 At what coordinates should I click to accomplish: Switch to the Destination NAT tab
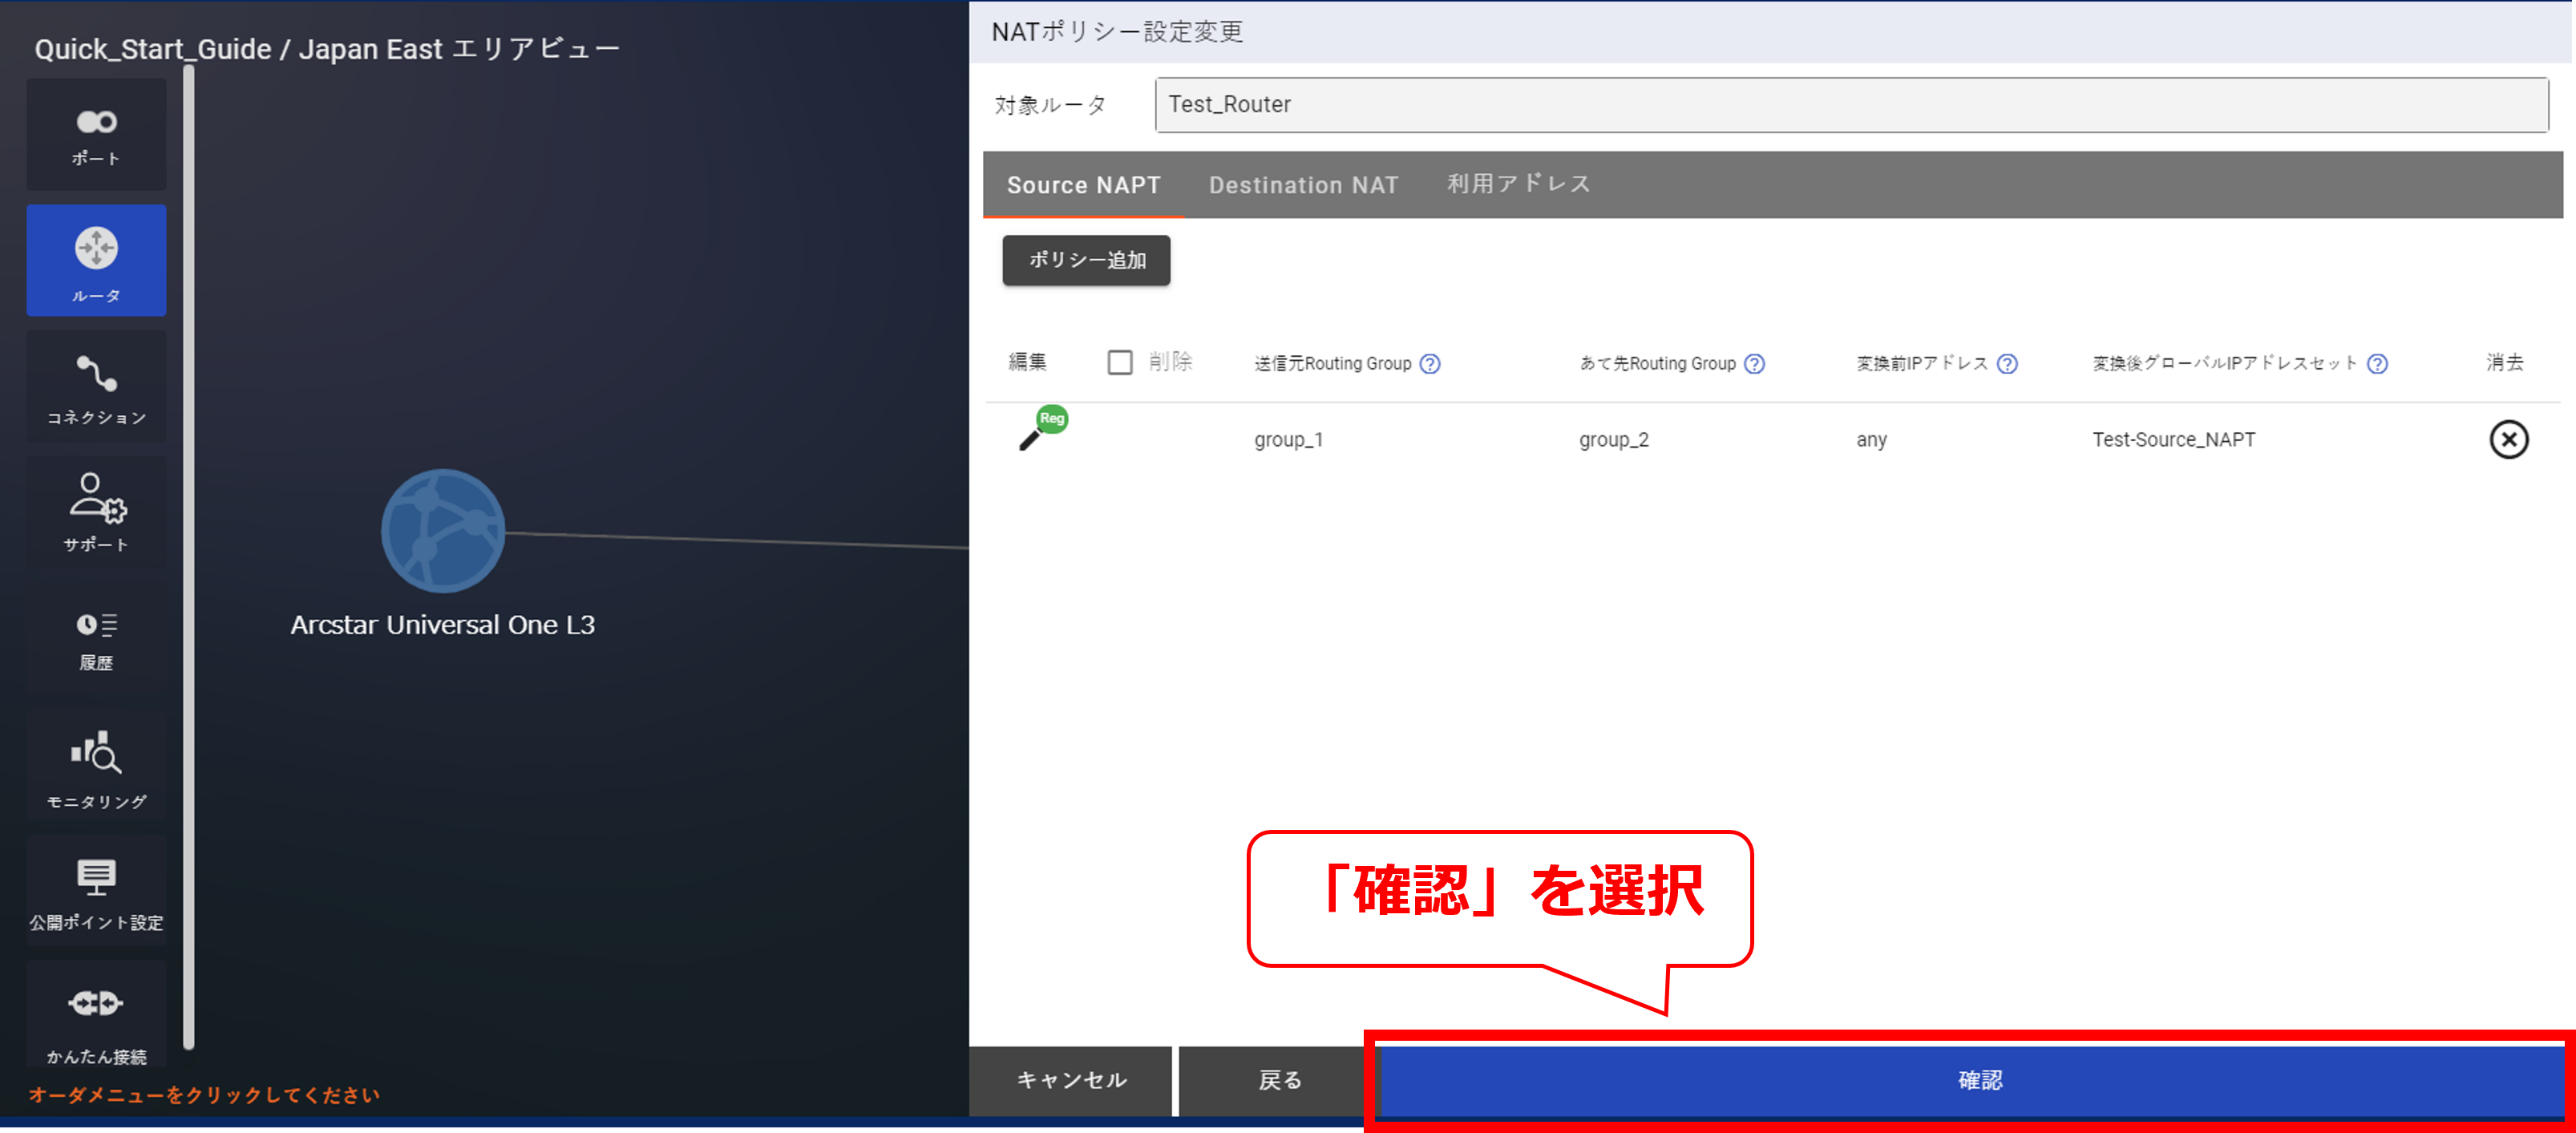1303,185
